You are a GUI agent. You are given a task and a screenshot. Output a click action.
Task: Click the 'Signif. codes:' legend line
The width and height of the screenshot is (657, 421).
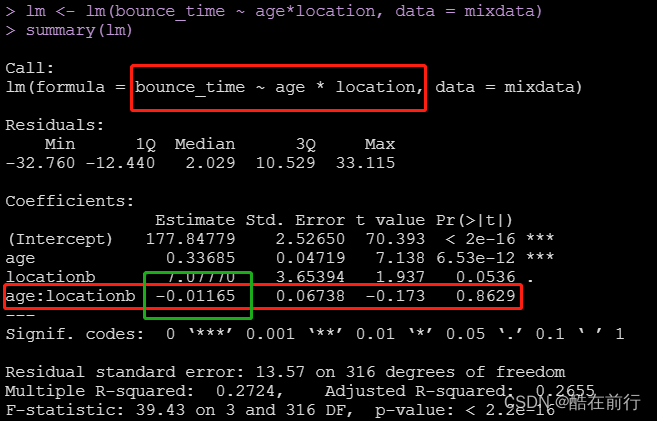pos(315,334)
